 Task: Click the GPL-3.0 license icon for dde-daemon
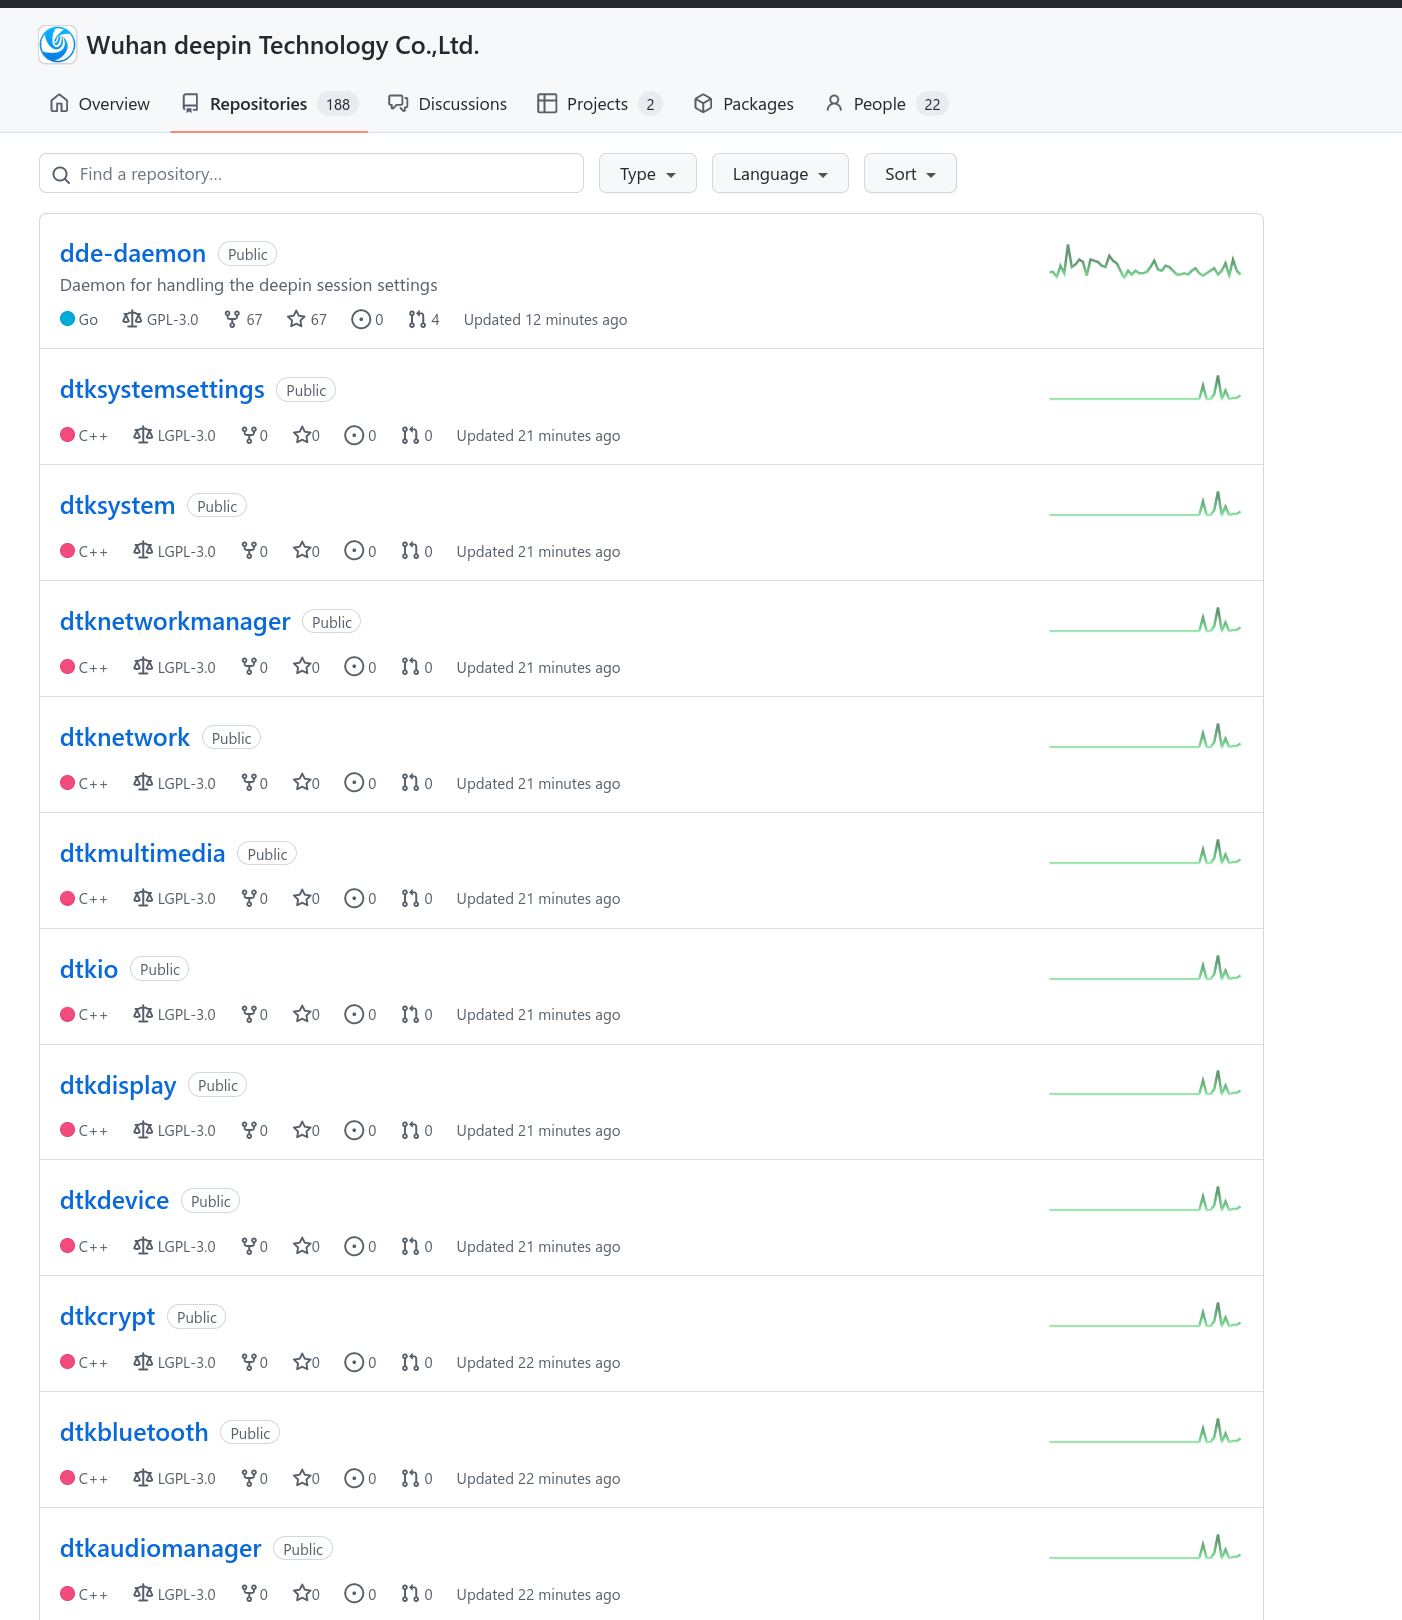click(132, 319)
